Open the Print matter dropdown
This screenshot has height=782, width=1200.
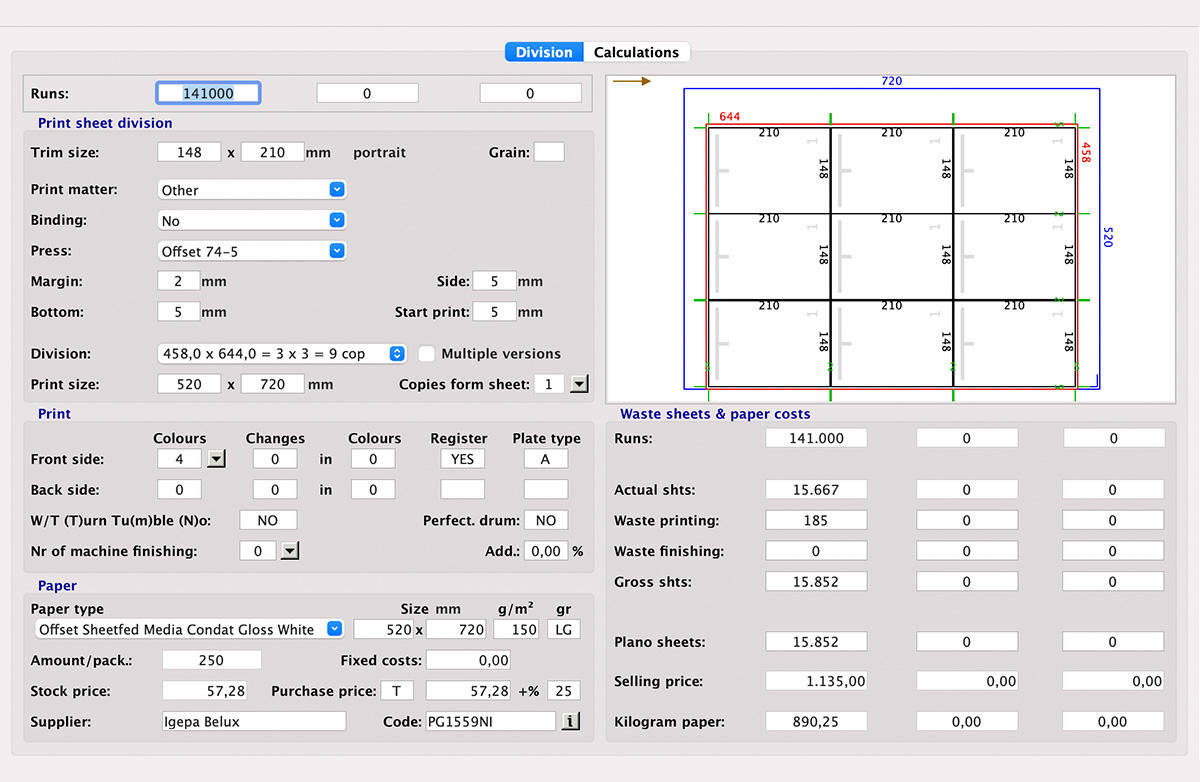[253, 189]
